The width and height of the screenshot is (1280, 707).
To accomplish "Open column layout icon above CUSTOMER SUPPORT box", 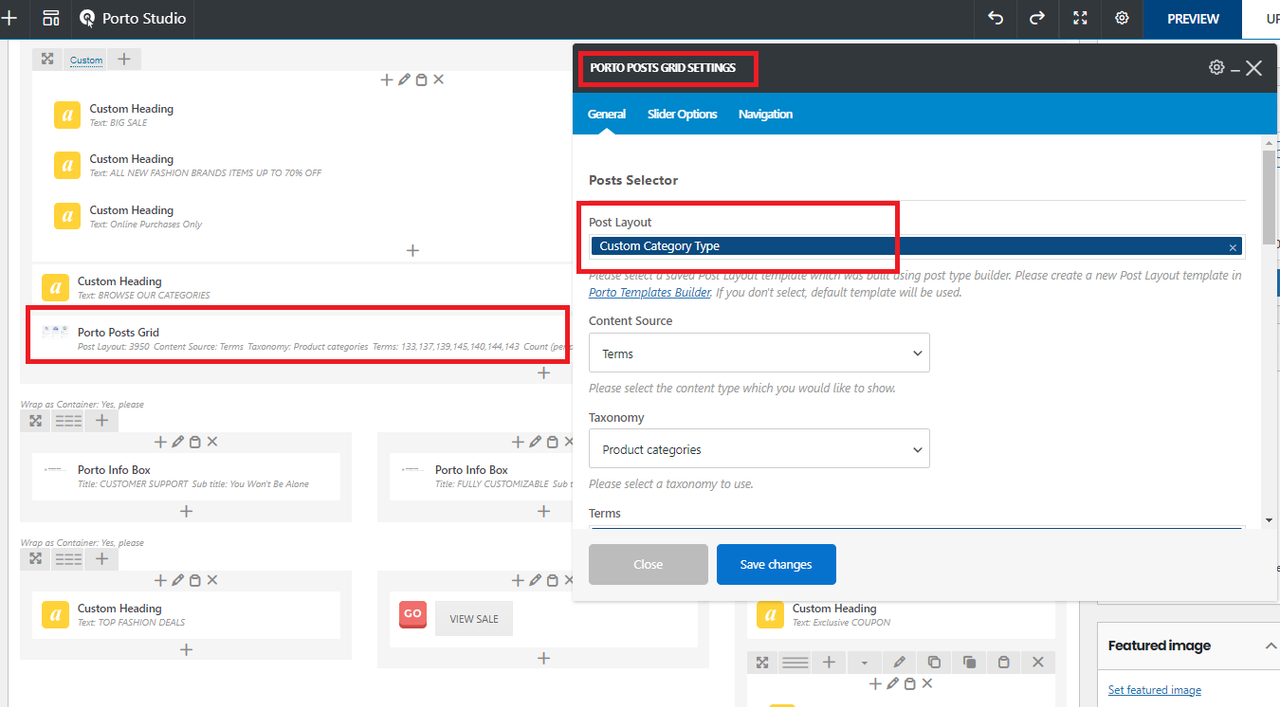I will tap(68, 421).
